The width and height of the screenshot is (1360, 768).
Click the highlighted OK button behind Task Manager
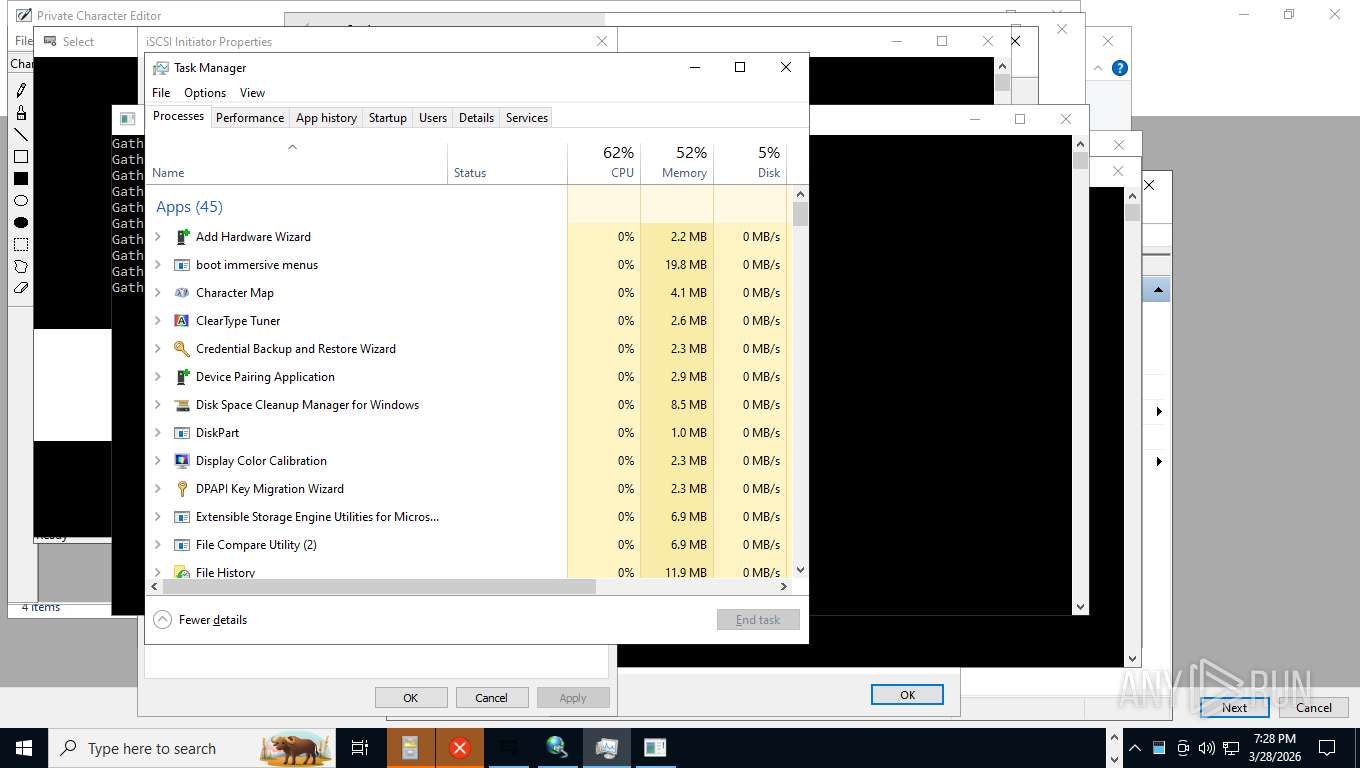pyautogui.click(x=907, y=695)
